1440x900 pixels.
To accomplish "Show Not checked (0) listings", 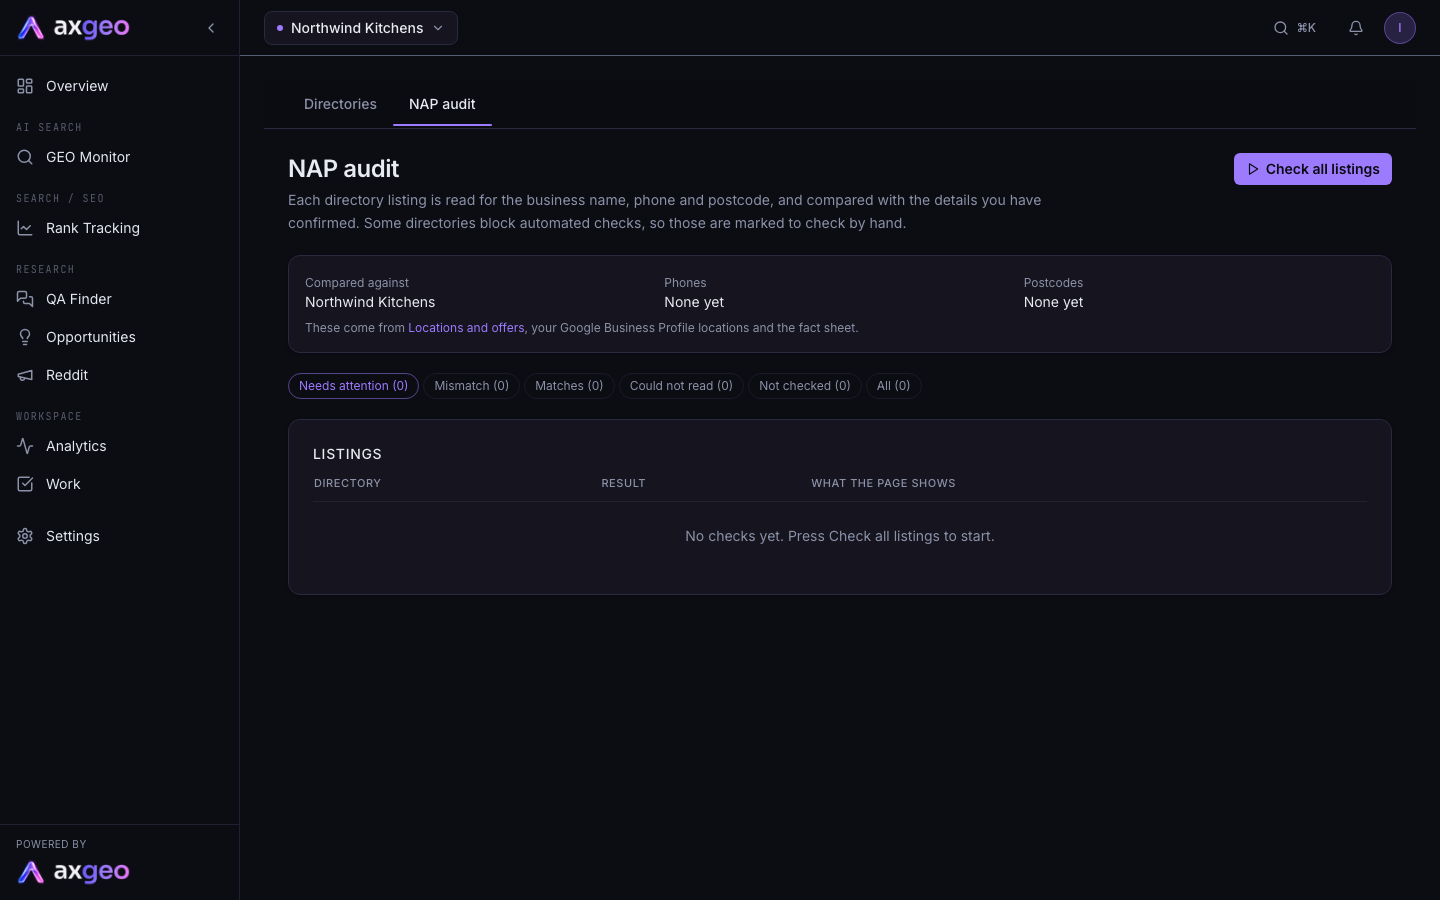I will [805, 386].
